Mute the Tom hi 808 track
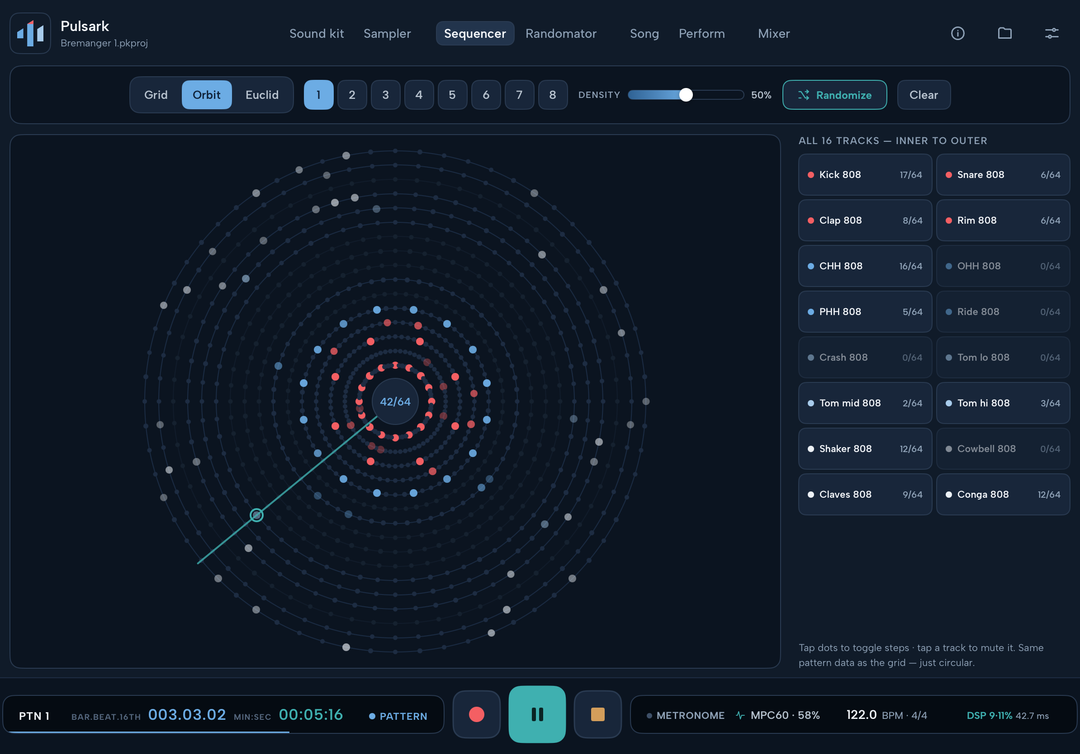The height and width of the screenshot is (754, 1080). (x=1003, y=403)
